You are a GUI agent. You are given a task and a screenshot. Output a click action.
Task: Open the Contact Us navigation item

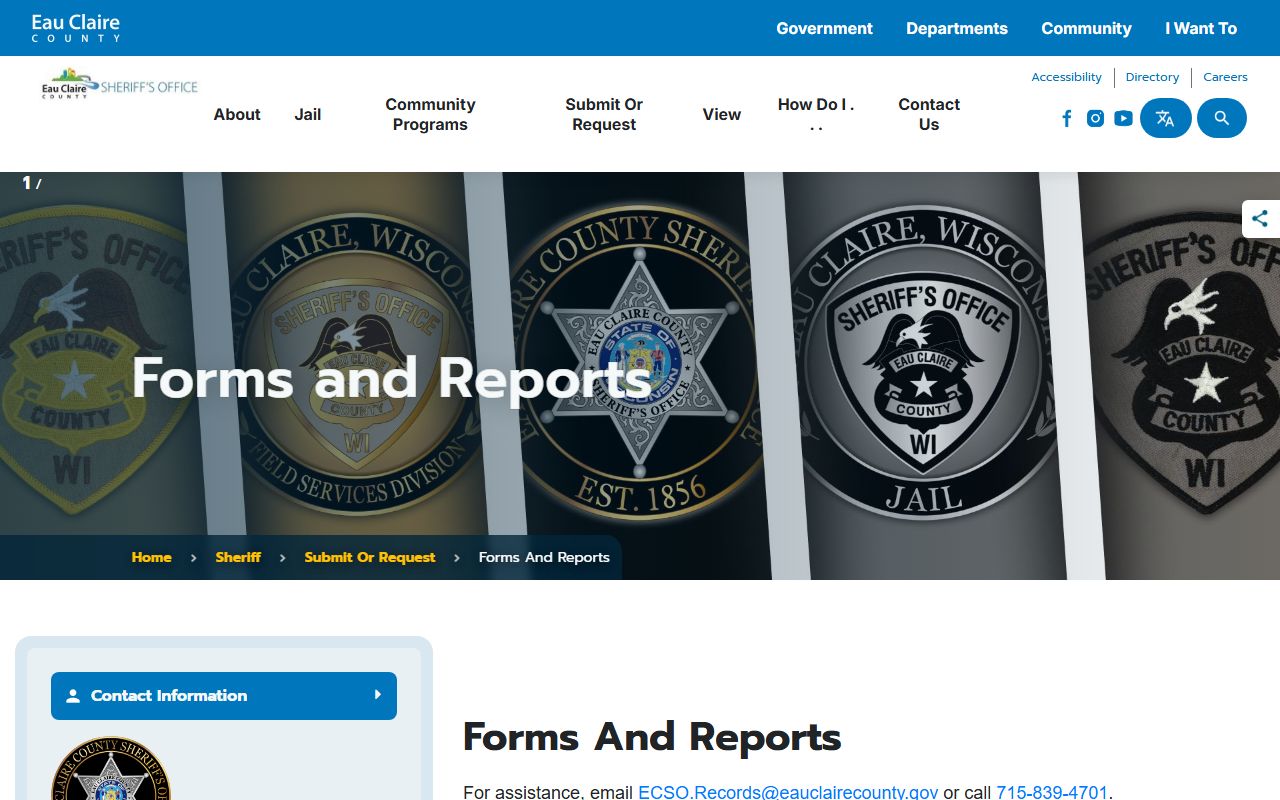[x=929, y=114]
